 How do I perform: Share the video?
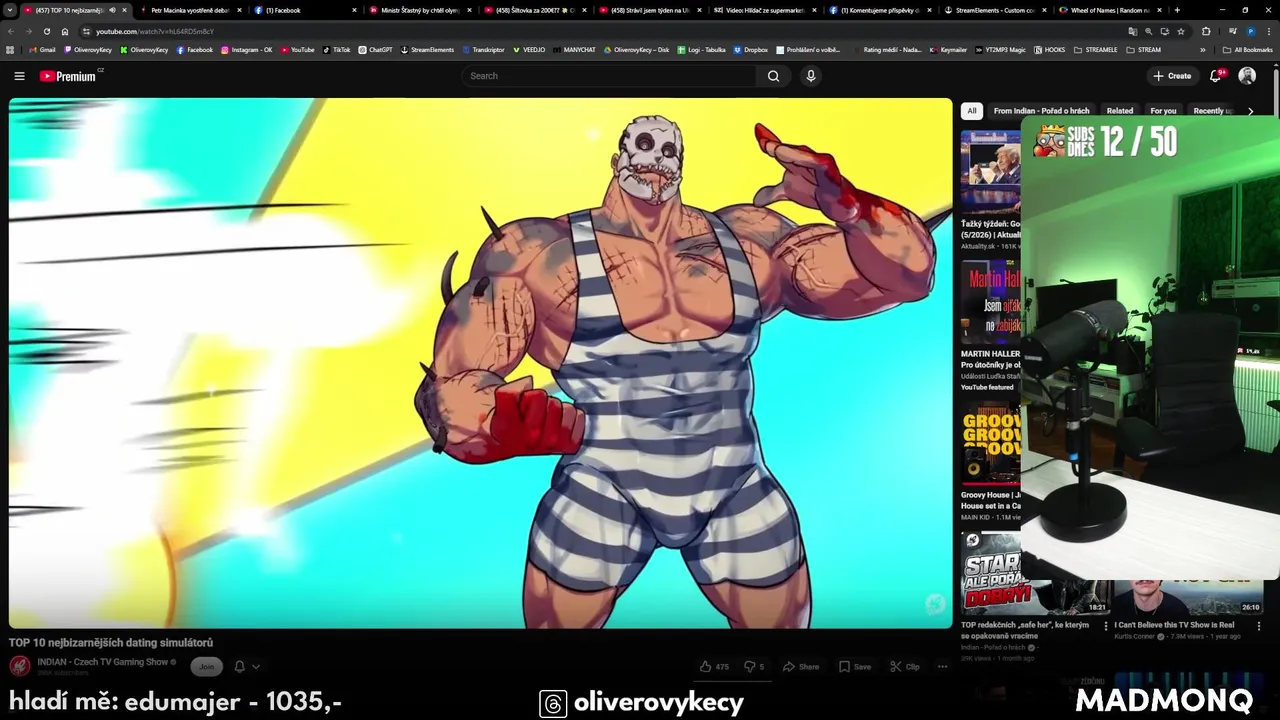pos(801,667)
